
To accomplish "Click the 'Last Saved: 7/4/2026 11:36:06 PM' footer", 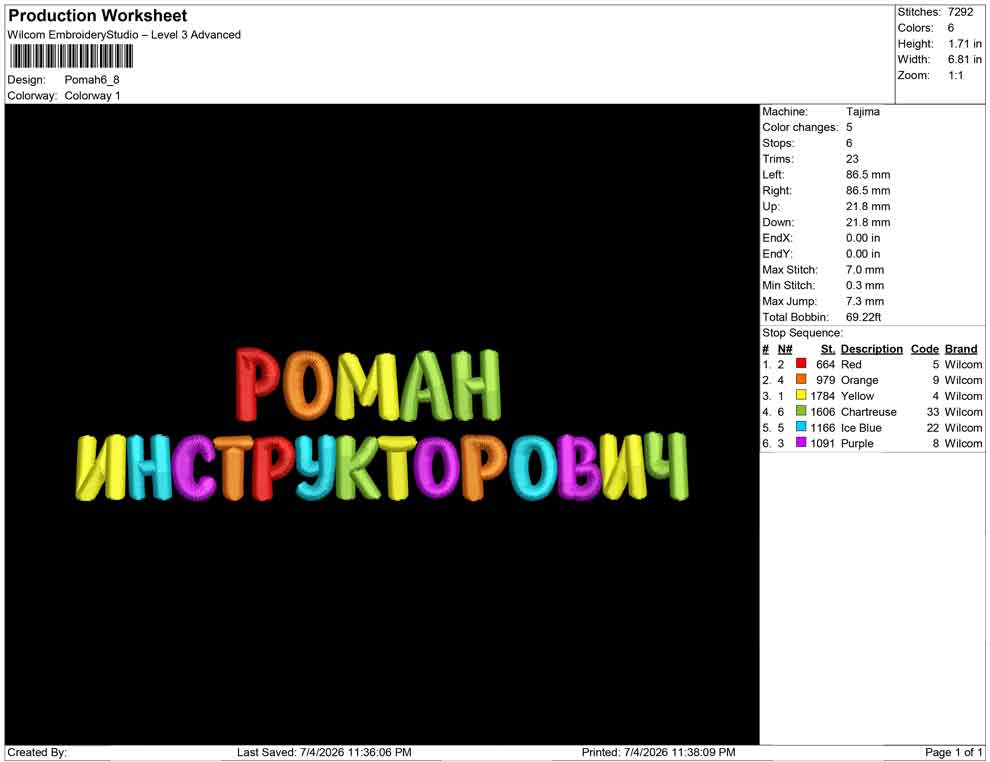I will (x=325, y=752).
